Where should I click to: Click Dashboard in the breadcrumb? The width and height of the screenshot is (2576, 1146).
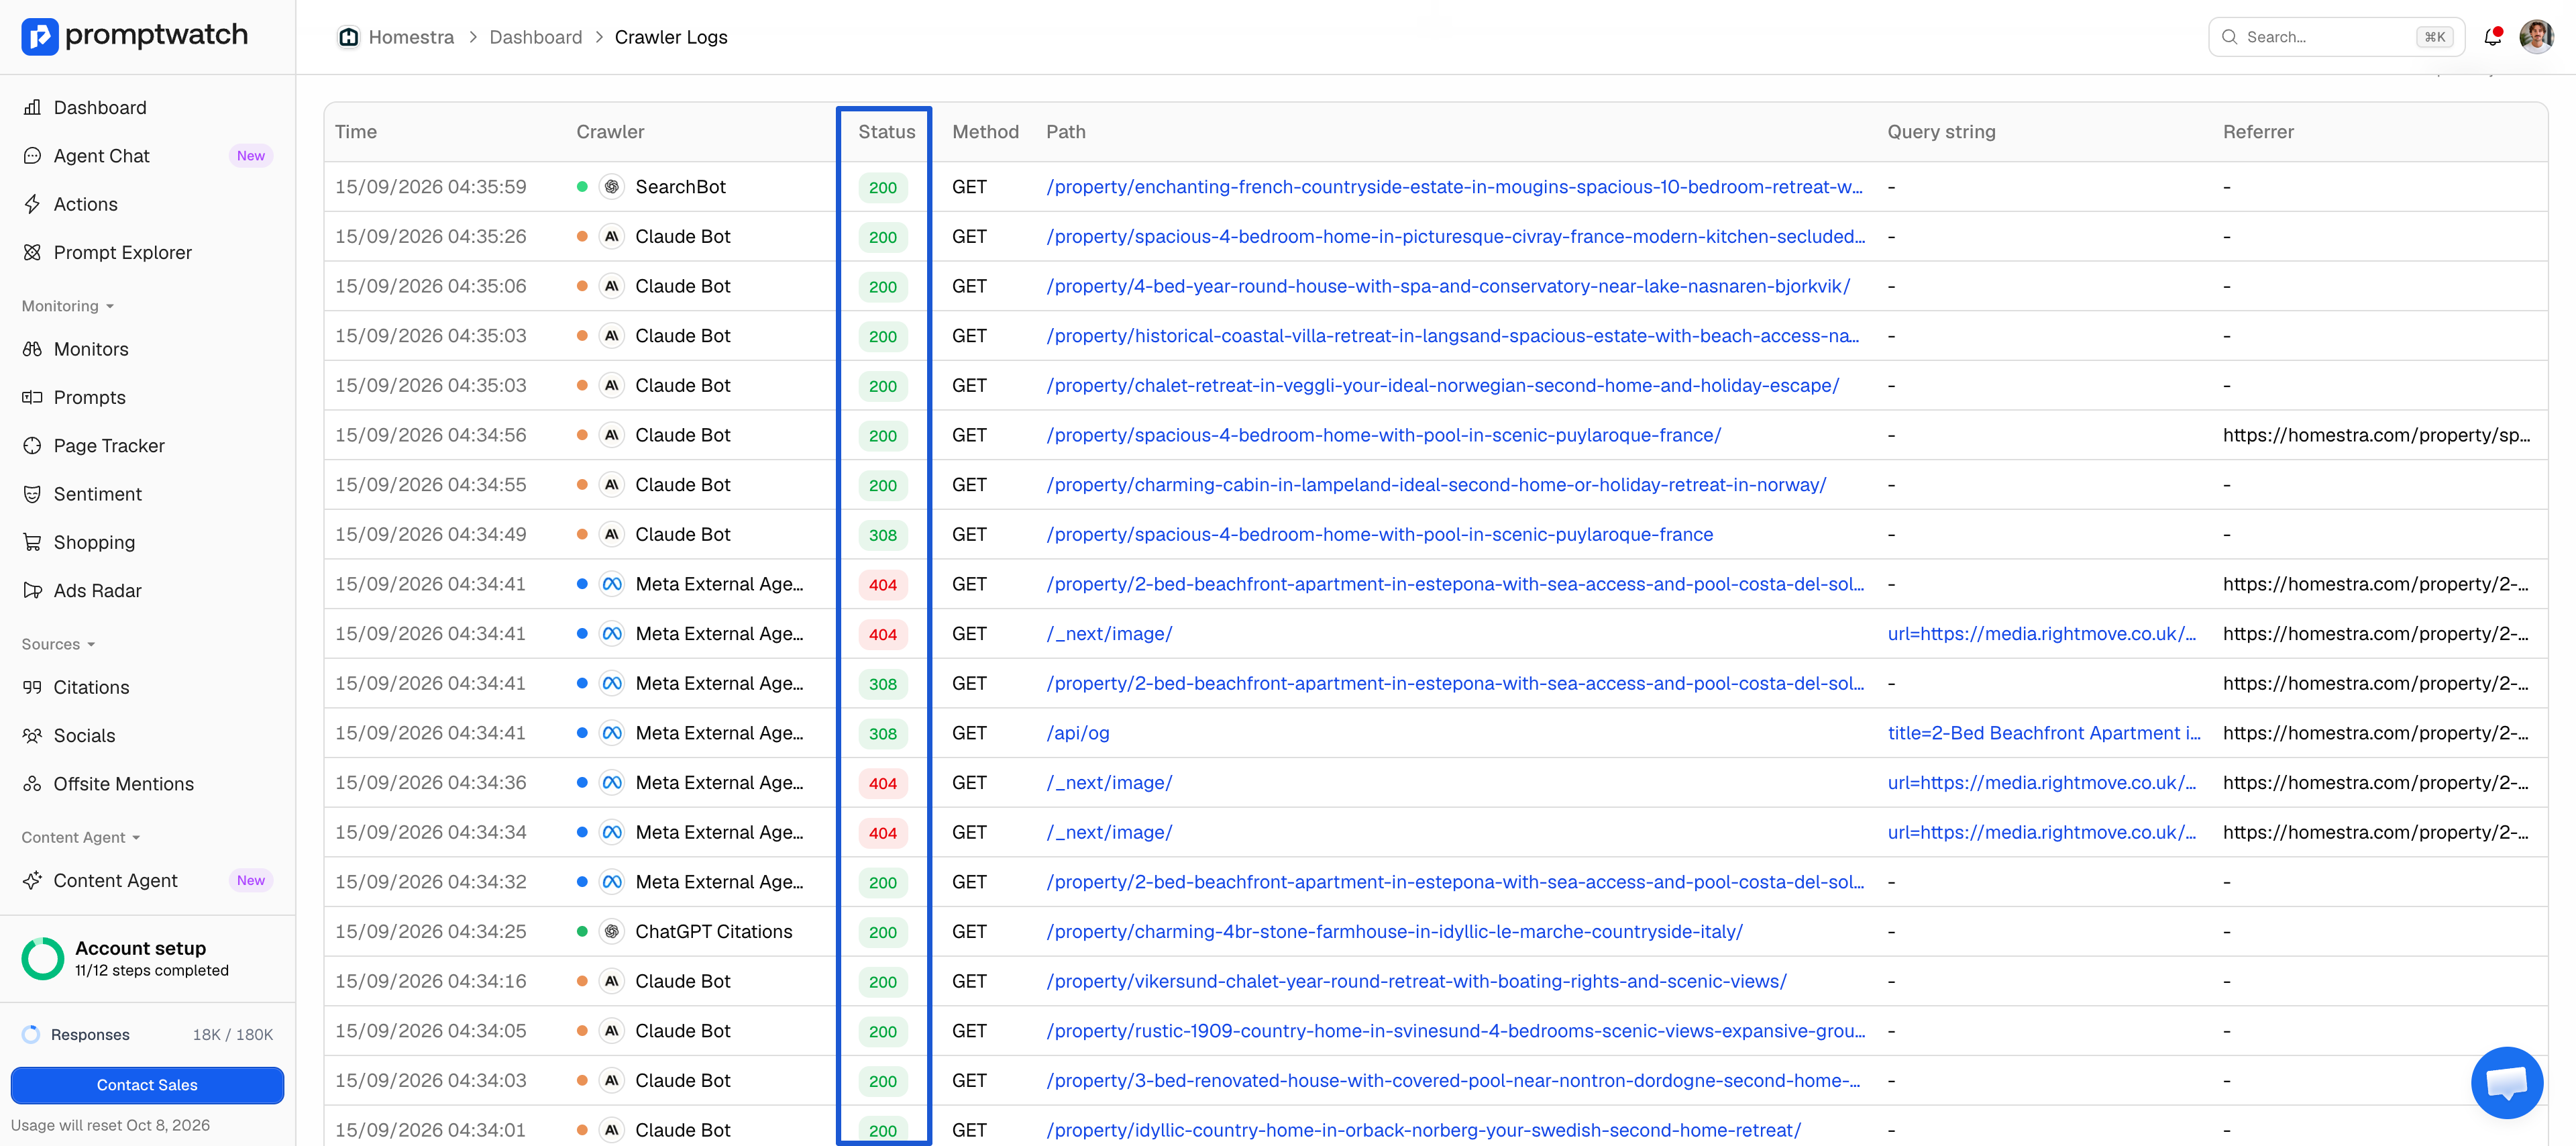535,37
